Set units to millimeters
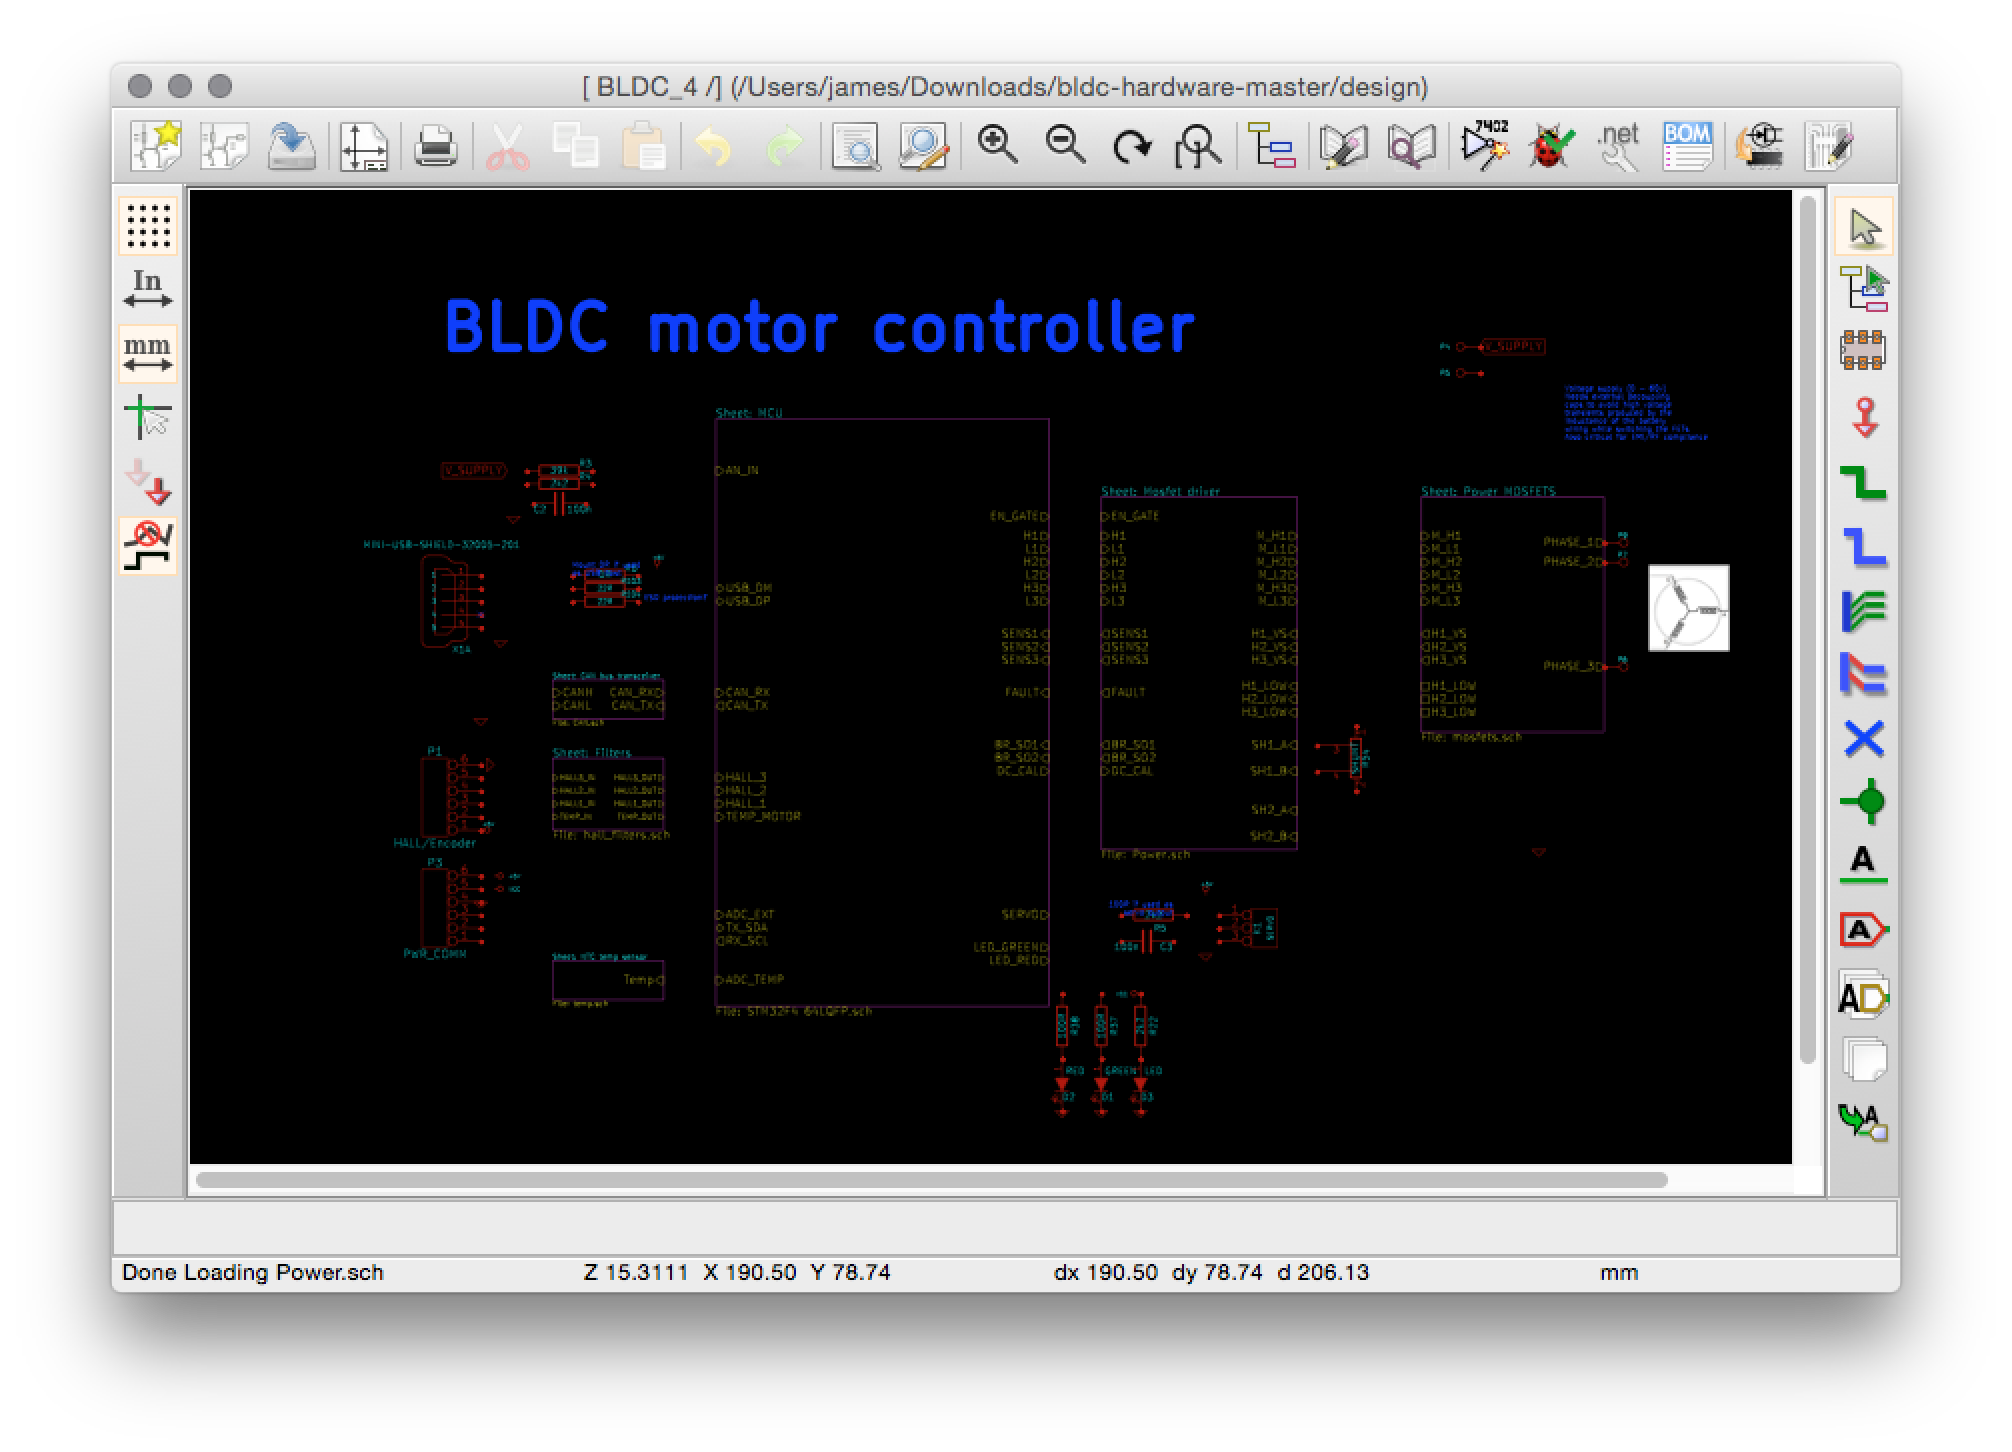This screenshot has width=2012, height=1452. (148, 353)
